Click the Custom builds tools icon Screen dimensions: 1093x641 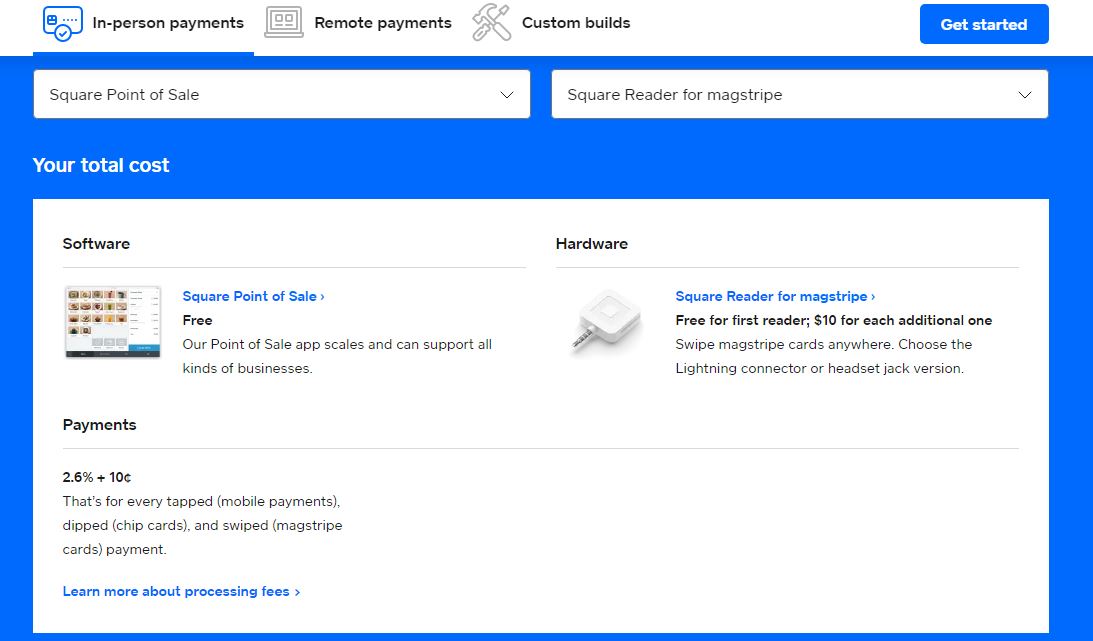[x=491, y=23]
